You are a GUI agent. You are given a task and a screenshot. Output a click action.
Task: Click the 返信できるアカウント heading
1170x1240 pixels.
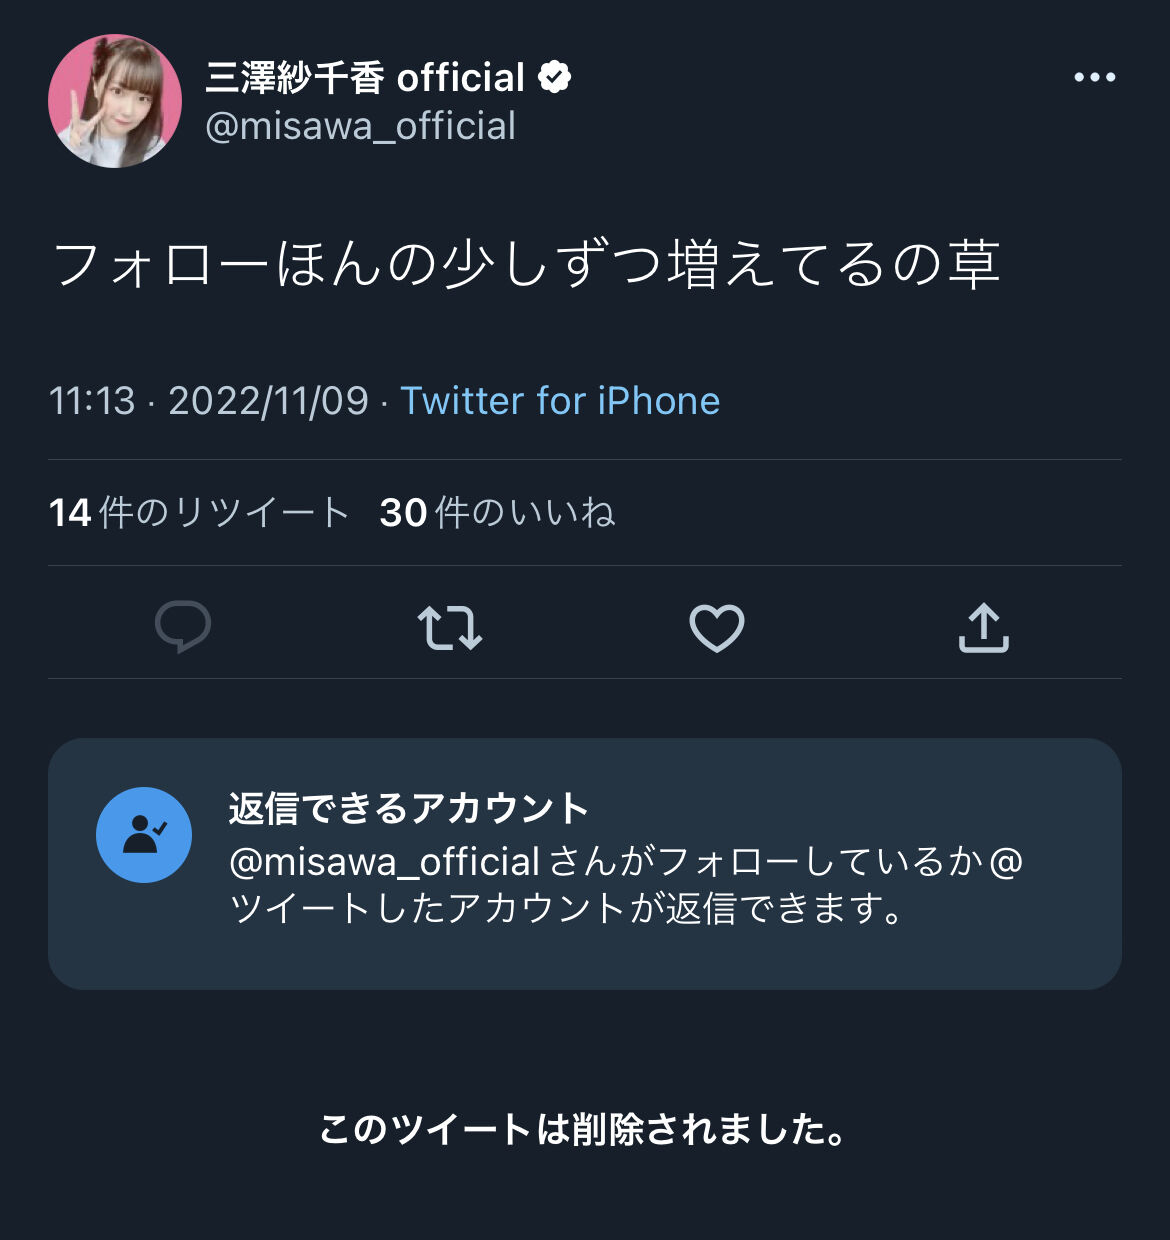click(409, 808)
